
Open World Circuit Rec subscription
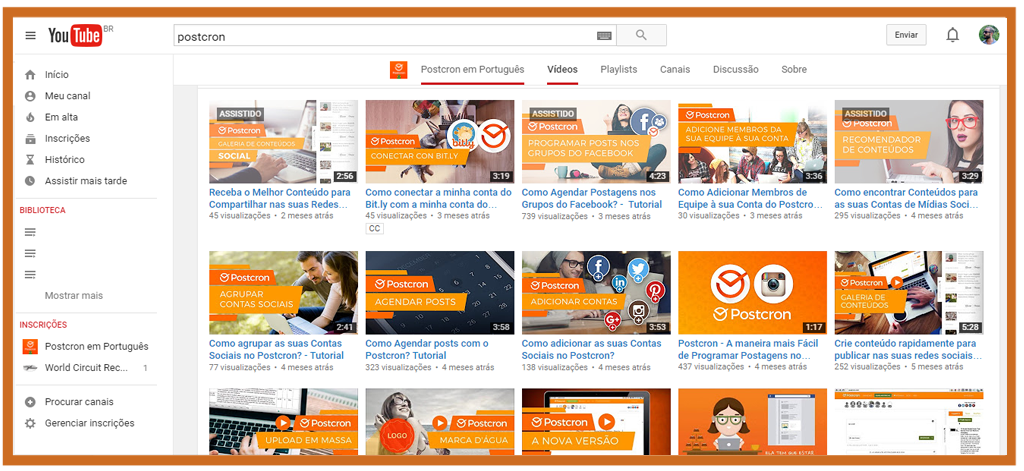[x=86, y=368]
